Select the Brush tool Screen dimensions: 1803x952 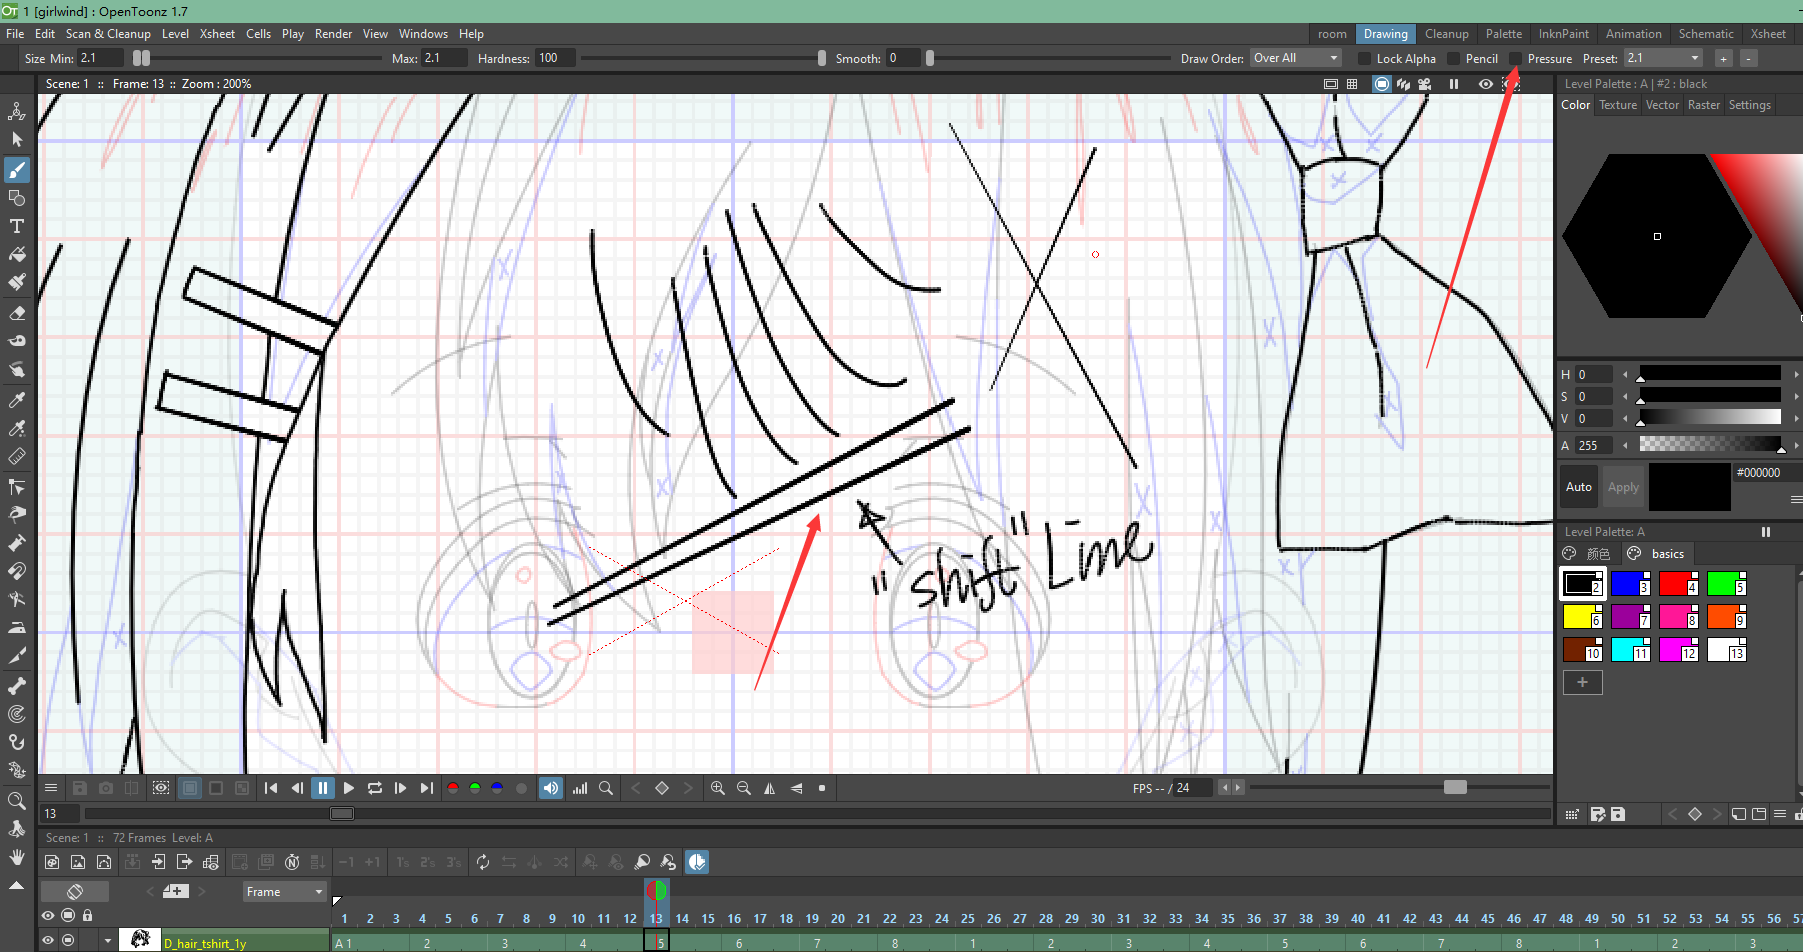coord(17,170)
